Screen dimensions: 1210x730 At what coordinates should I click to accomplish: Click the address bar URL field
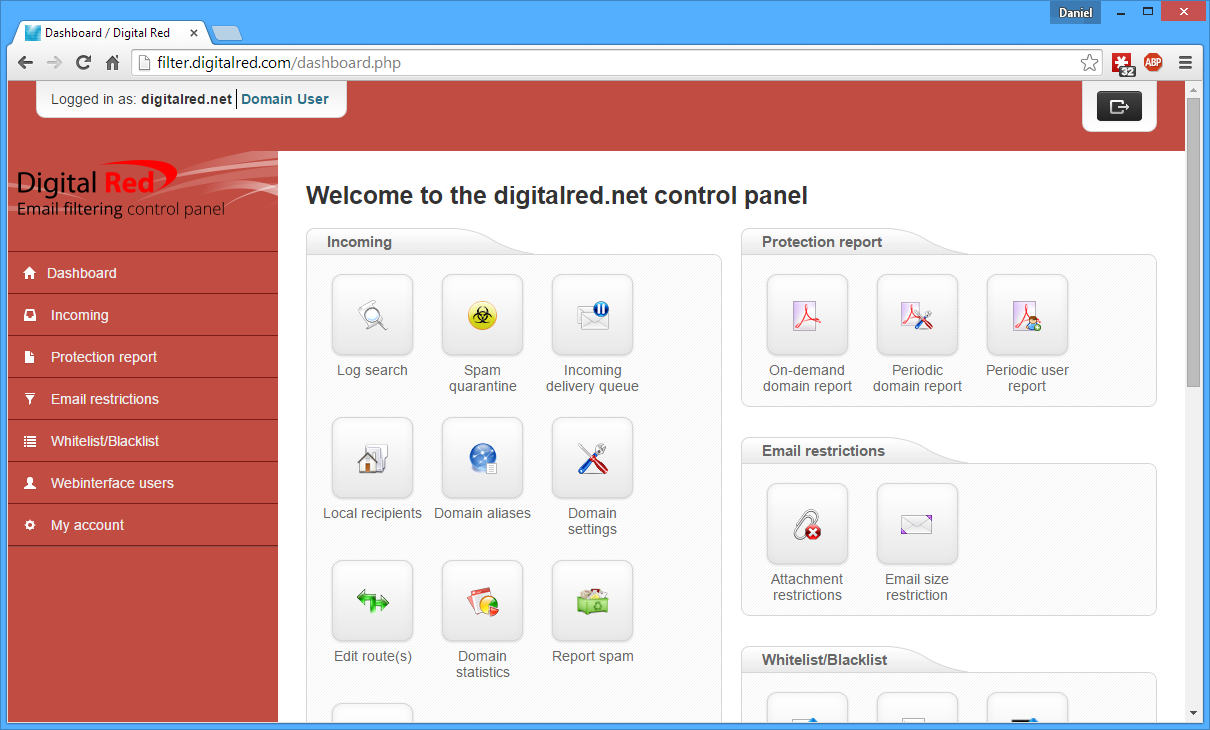618,63
